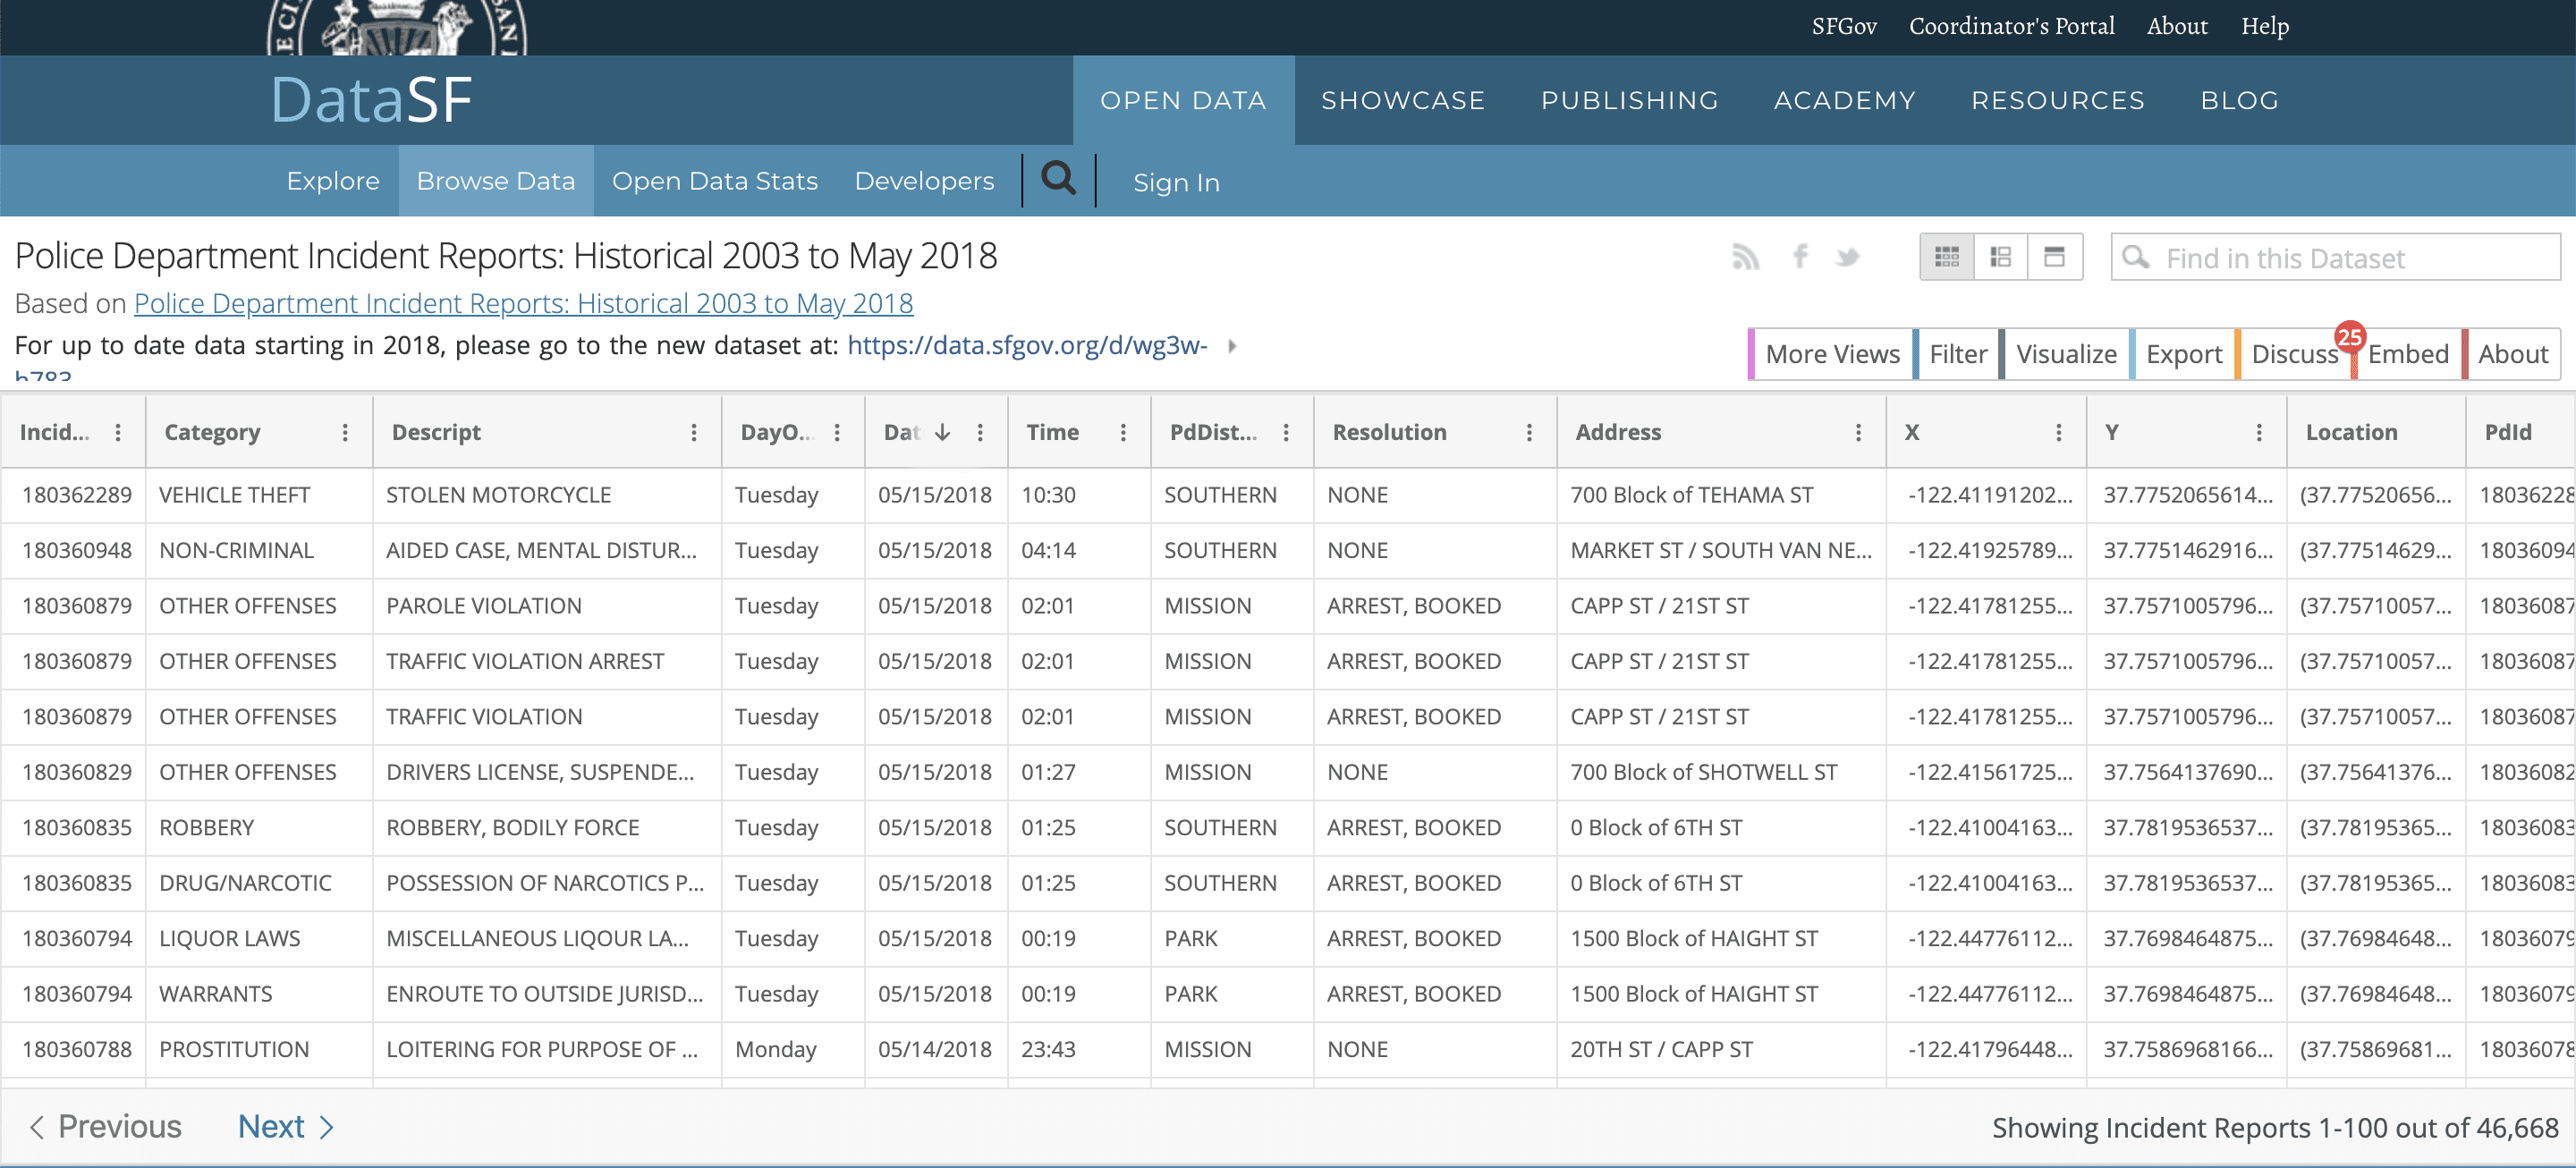Open the Discuss tab with 25 badge

pyautogui.click(x=2294, y=354)
